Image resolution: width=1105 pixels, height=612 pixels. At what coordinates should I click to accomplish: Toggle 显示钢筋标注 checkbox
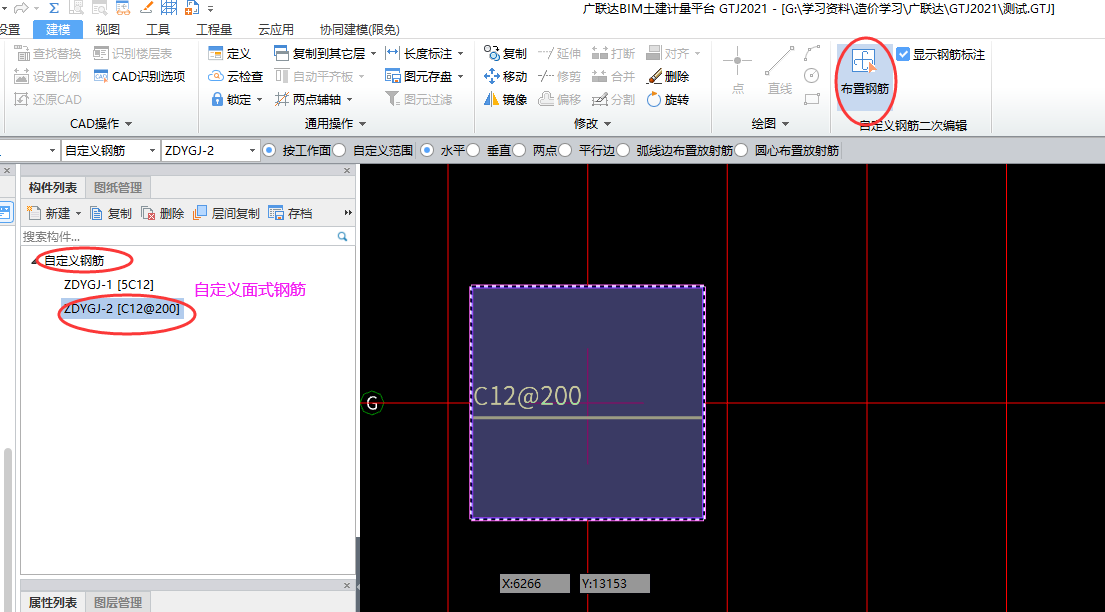pyautogui.click(x=903, y=54)
